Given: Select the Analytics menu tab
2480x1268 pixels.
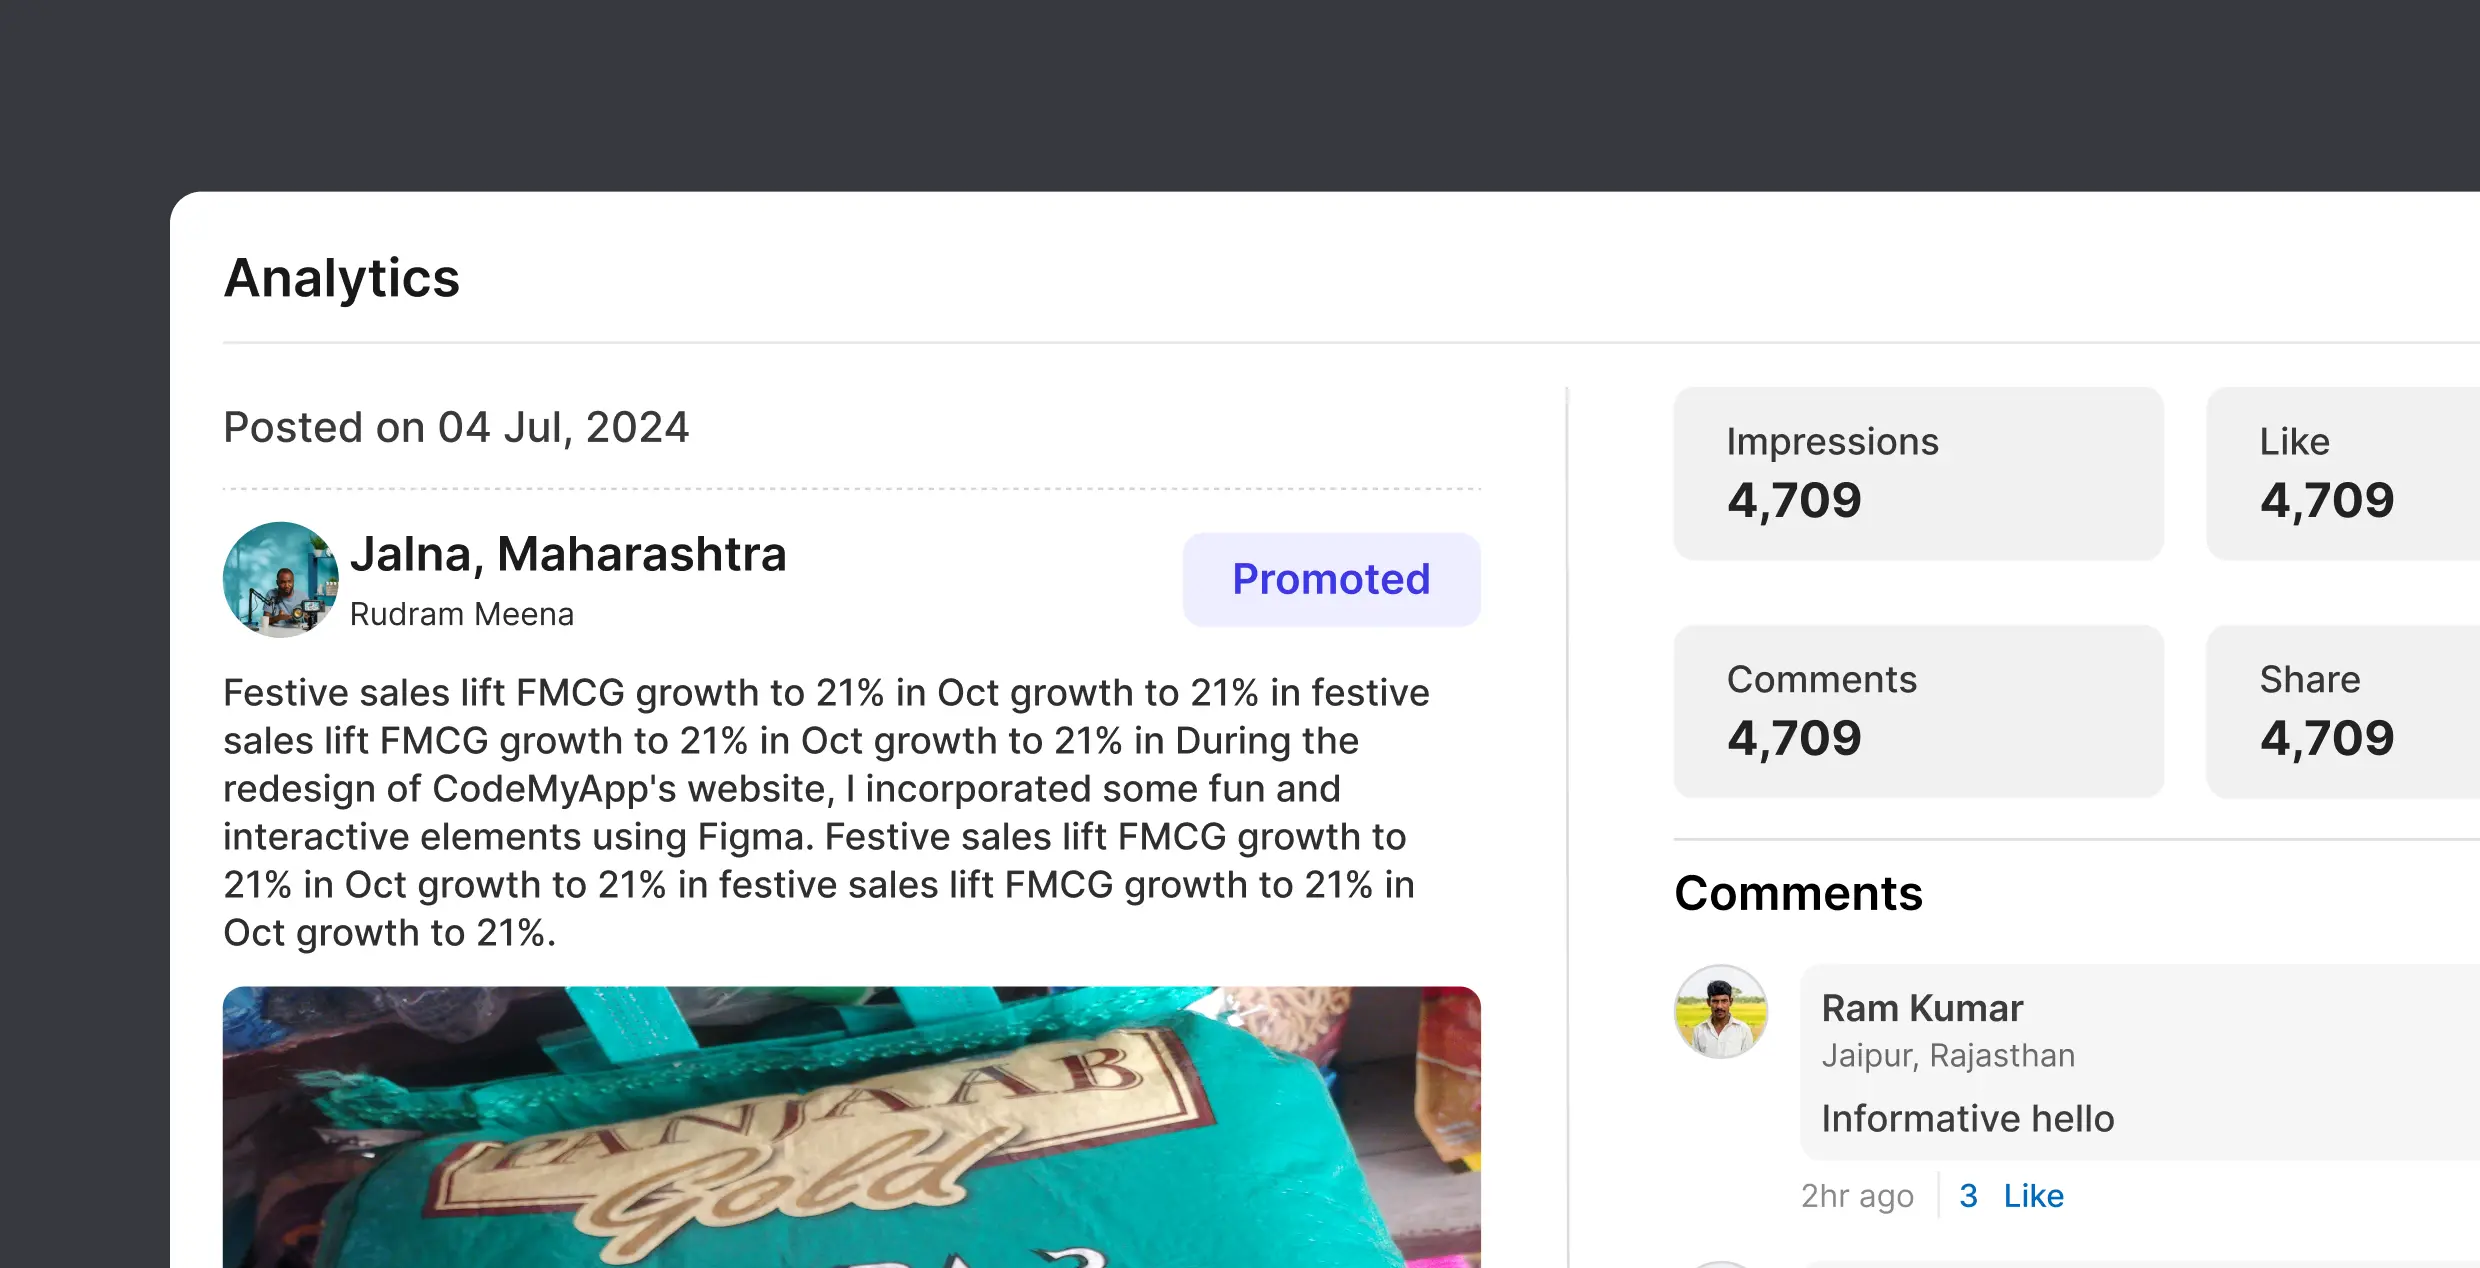Looking at the screenshot, I should [x=341, y=277].
